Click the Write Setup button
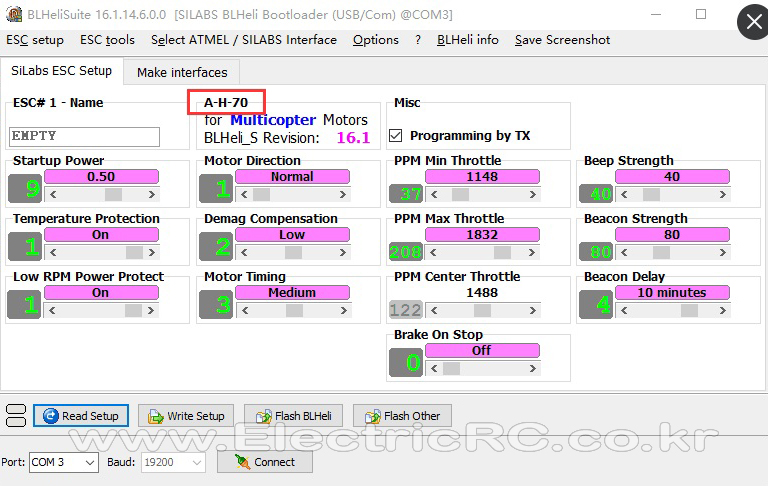This screenshot has width=768, height=486. [186, 416]
